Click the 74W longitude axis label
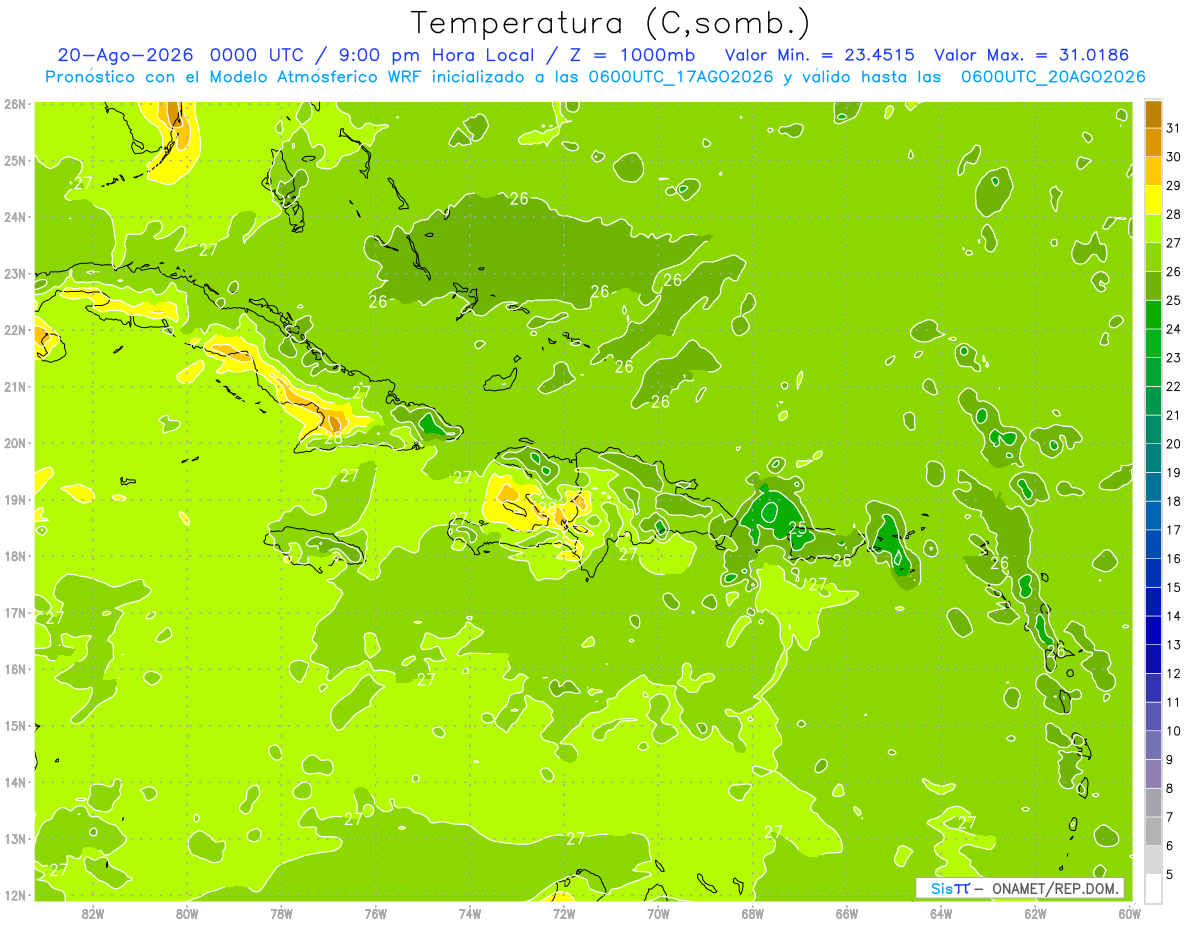The image size is (1200, 927). (469, 913)
